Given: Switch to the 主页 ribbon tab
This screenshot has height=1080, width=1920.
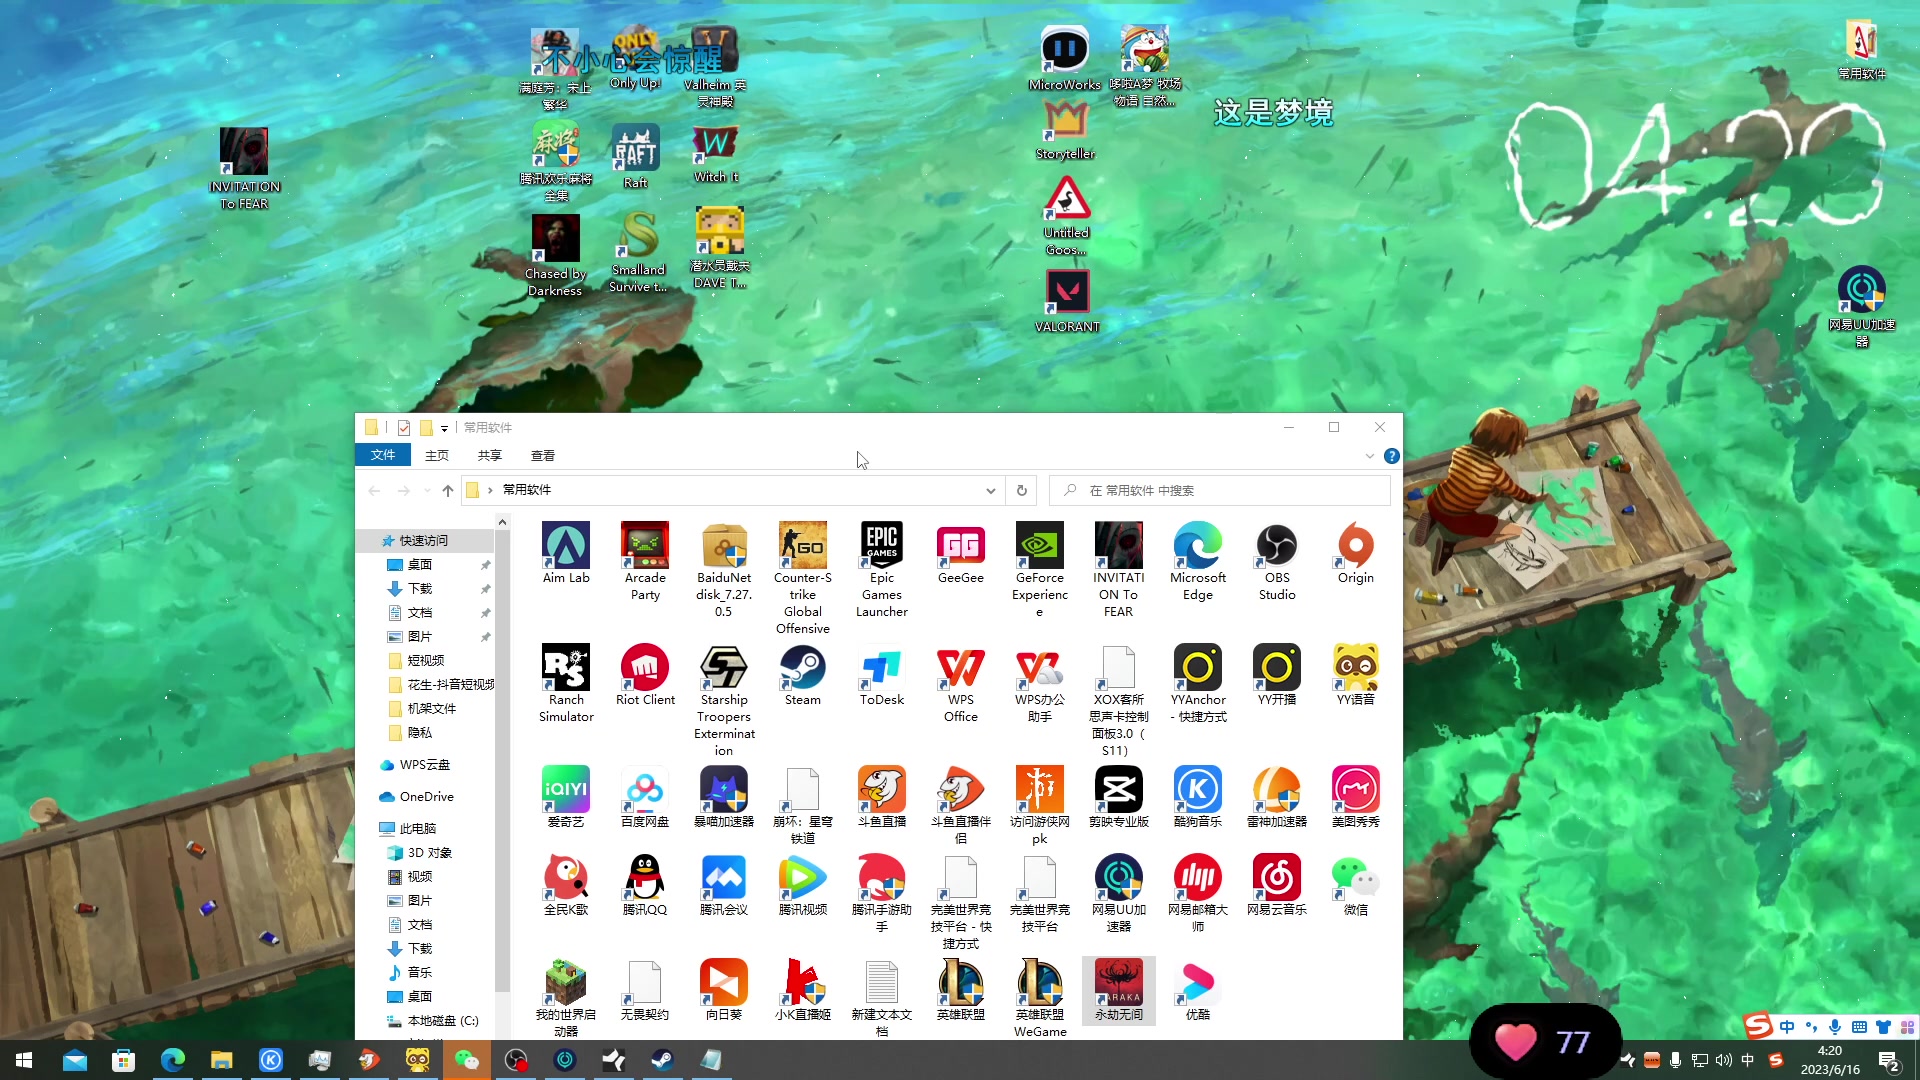Looking at the screenshot, I should coord(437,455).
